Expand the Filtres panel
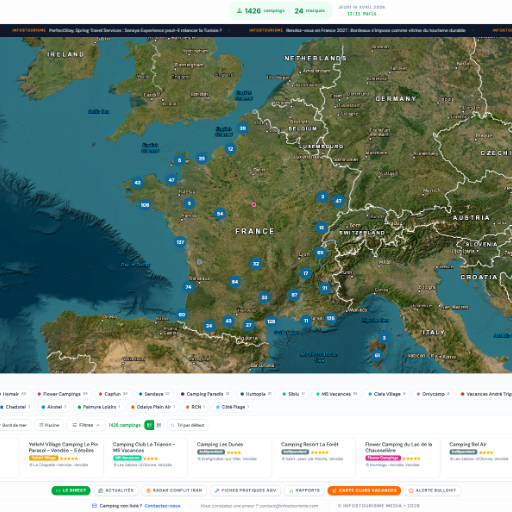The width and height of the screenshot is (512, 512). point(86,425)
